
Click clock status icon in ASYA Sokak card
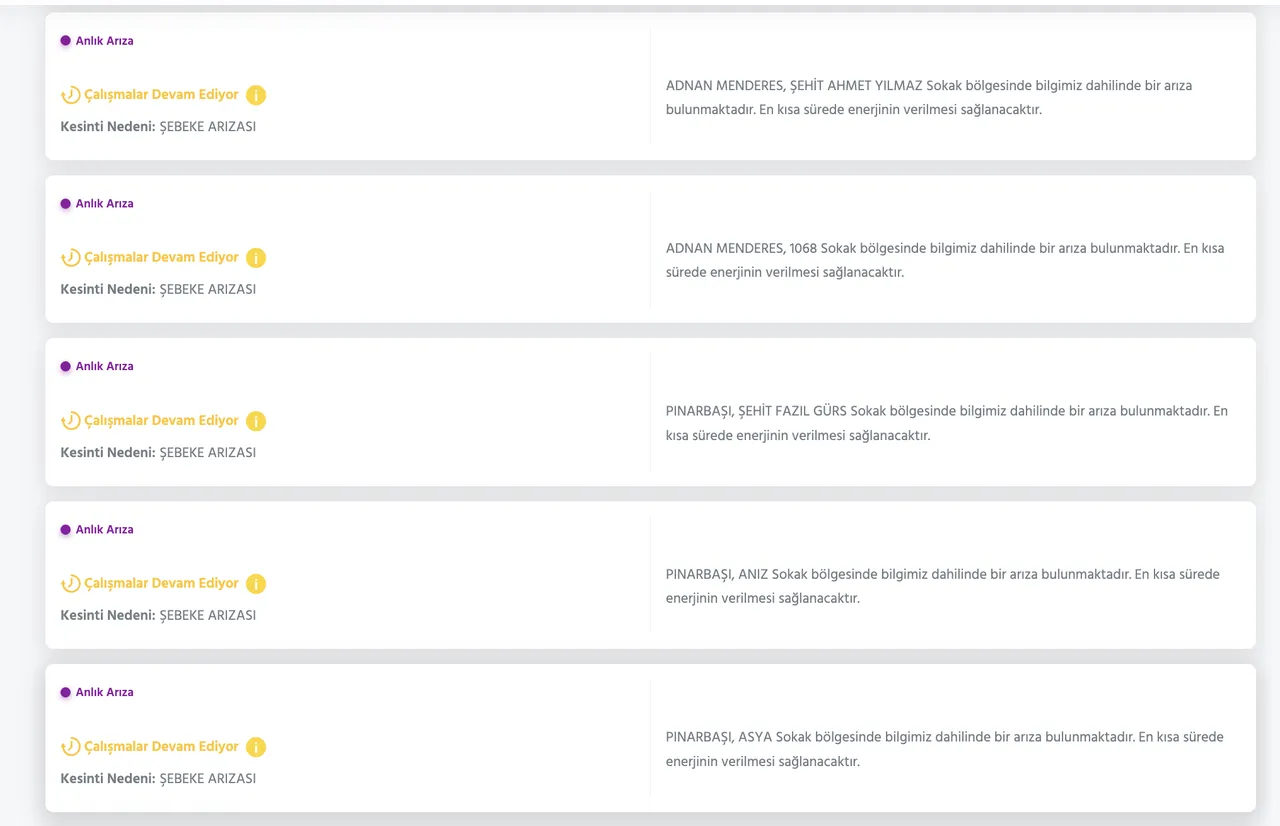tap(70, 747)
